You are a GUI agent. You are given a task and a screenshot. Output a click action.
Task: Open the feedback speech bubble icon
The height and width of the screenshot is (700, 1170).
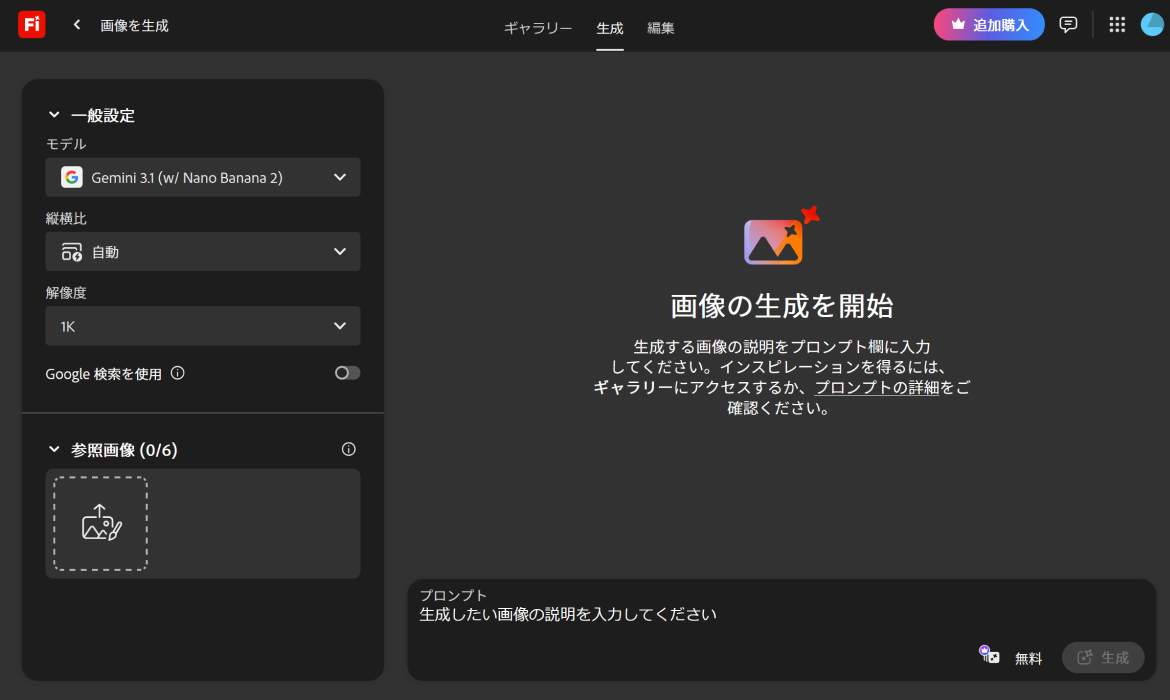1067,24
